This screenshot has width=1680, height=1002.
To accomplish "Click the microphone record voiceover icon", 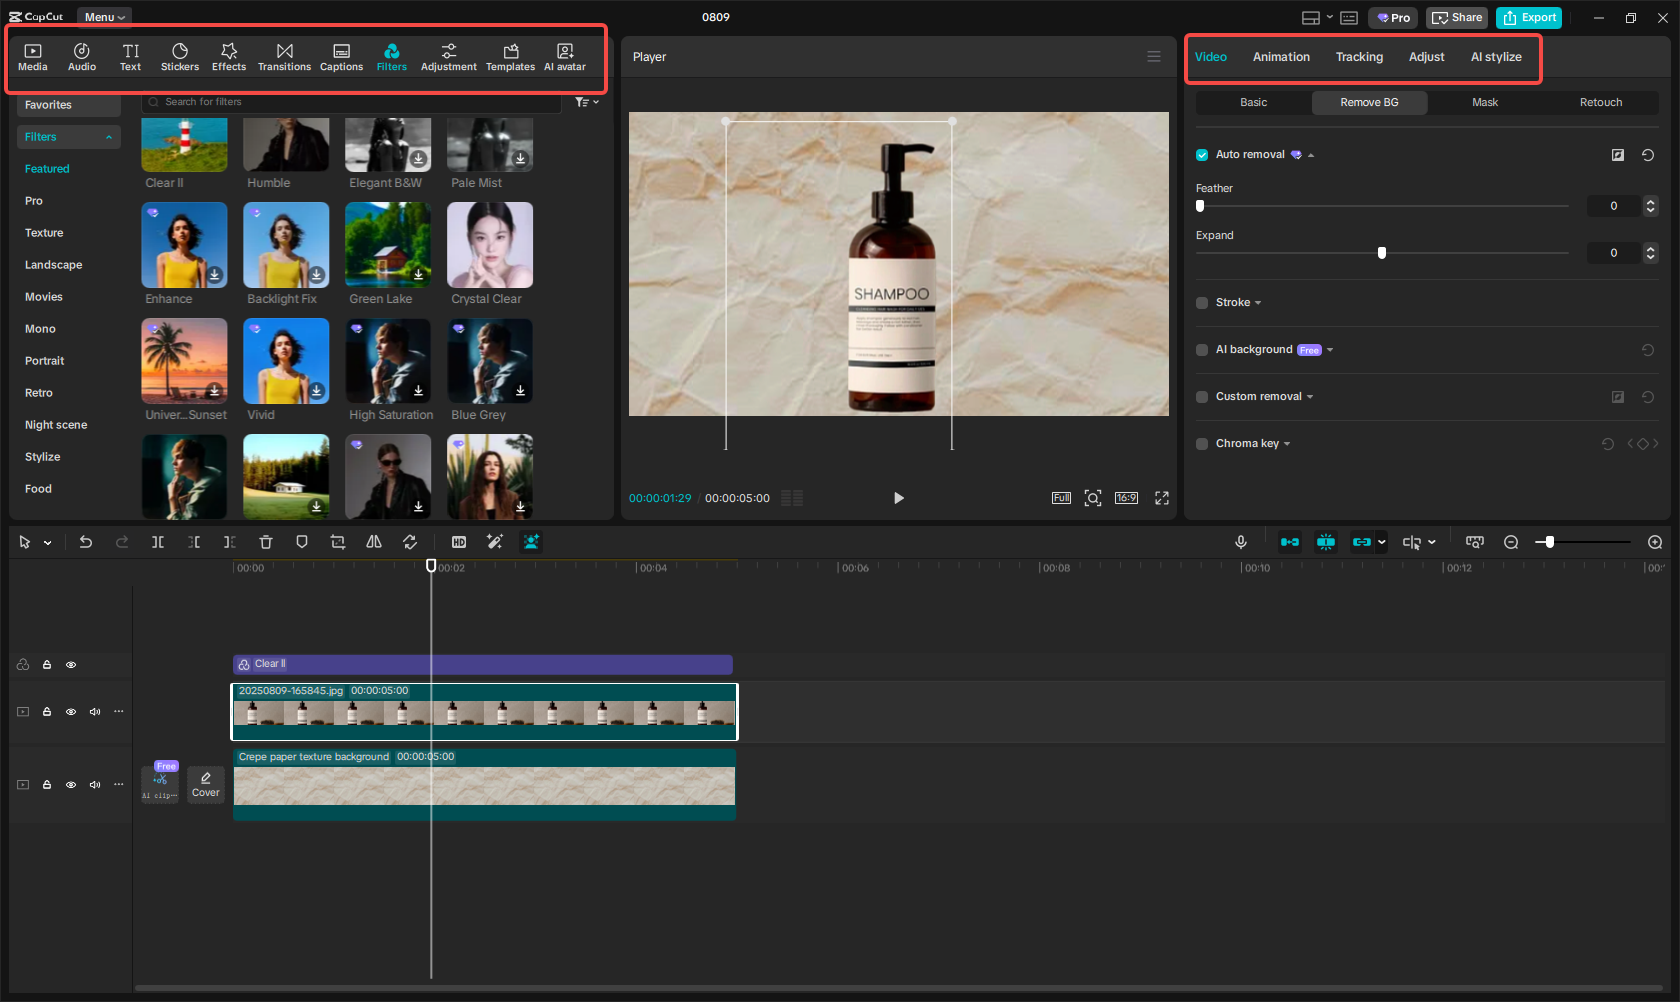I will (1240, 542).
